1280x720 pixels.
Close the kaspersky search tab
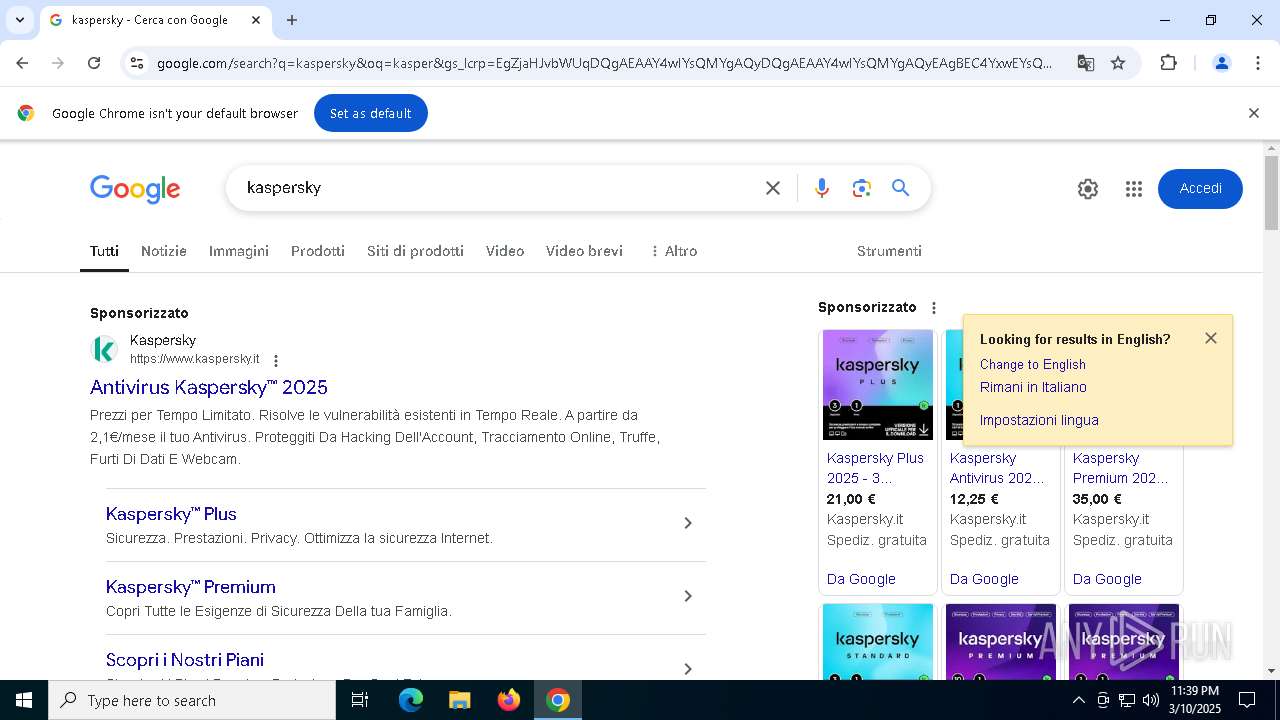[256, 20]
